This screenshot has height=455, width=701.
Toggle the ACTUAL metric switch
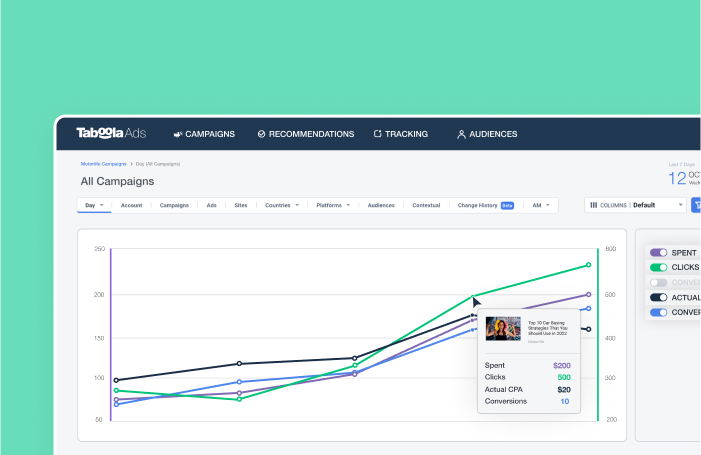[659, 297]
